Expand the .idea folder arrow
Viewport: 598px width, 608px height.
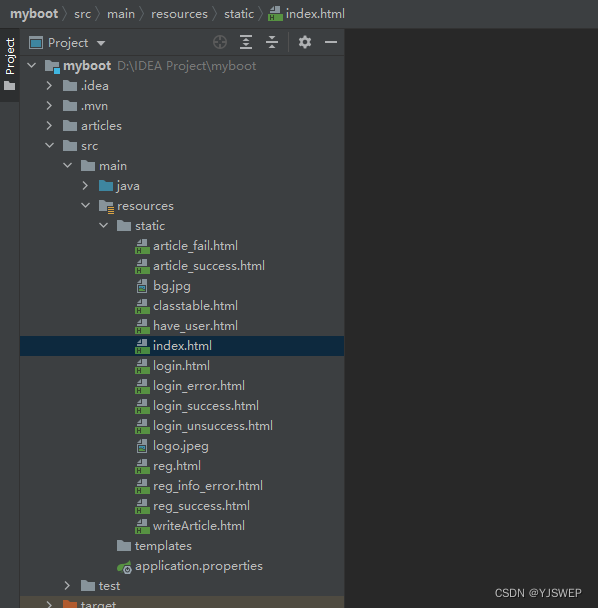click(x=49, y=86)
